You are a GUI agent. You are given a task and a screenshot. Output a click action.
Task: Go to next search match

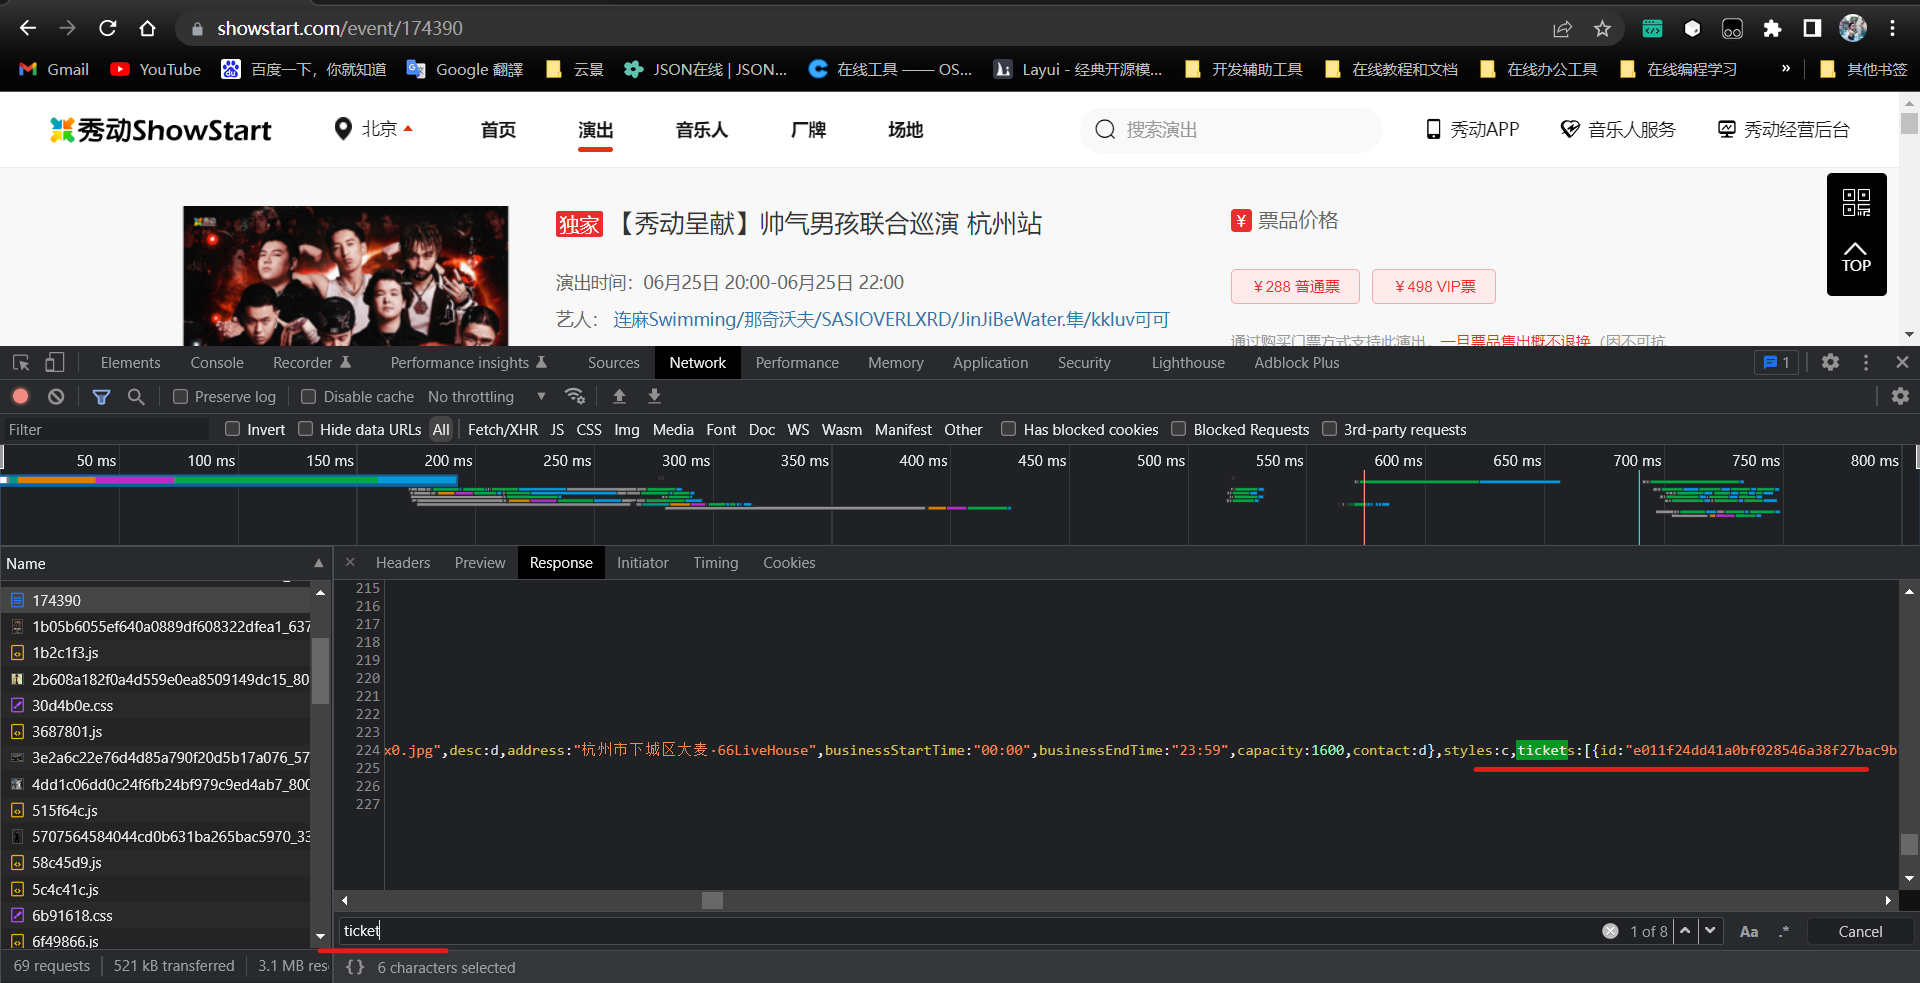(1710, 931)
